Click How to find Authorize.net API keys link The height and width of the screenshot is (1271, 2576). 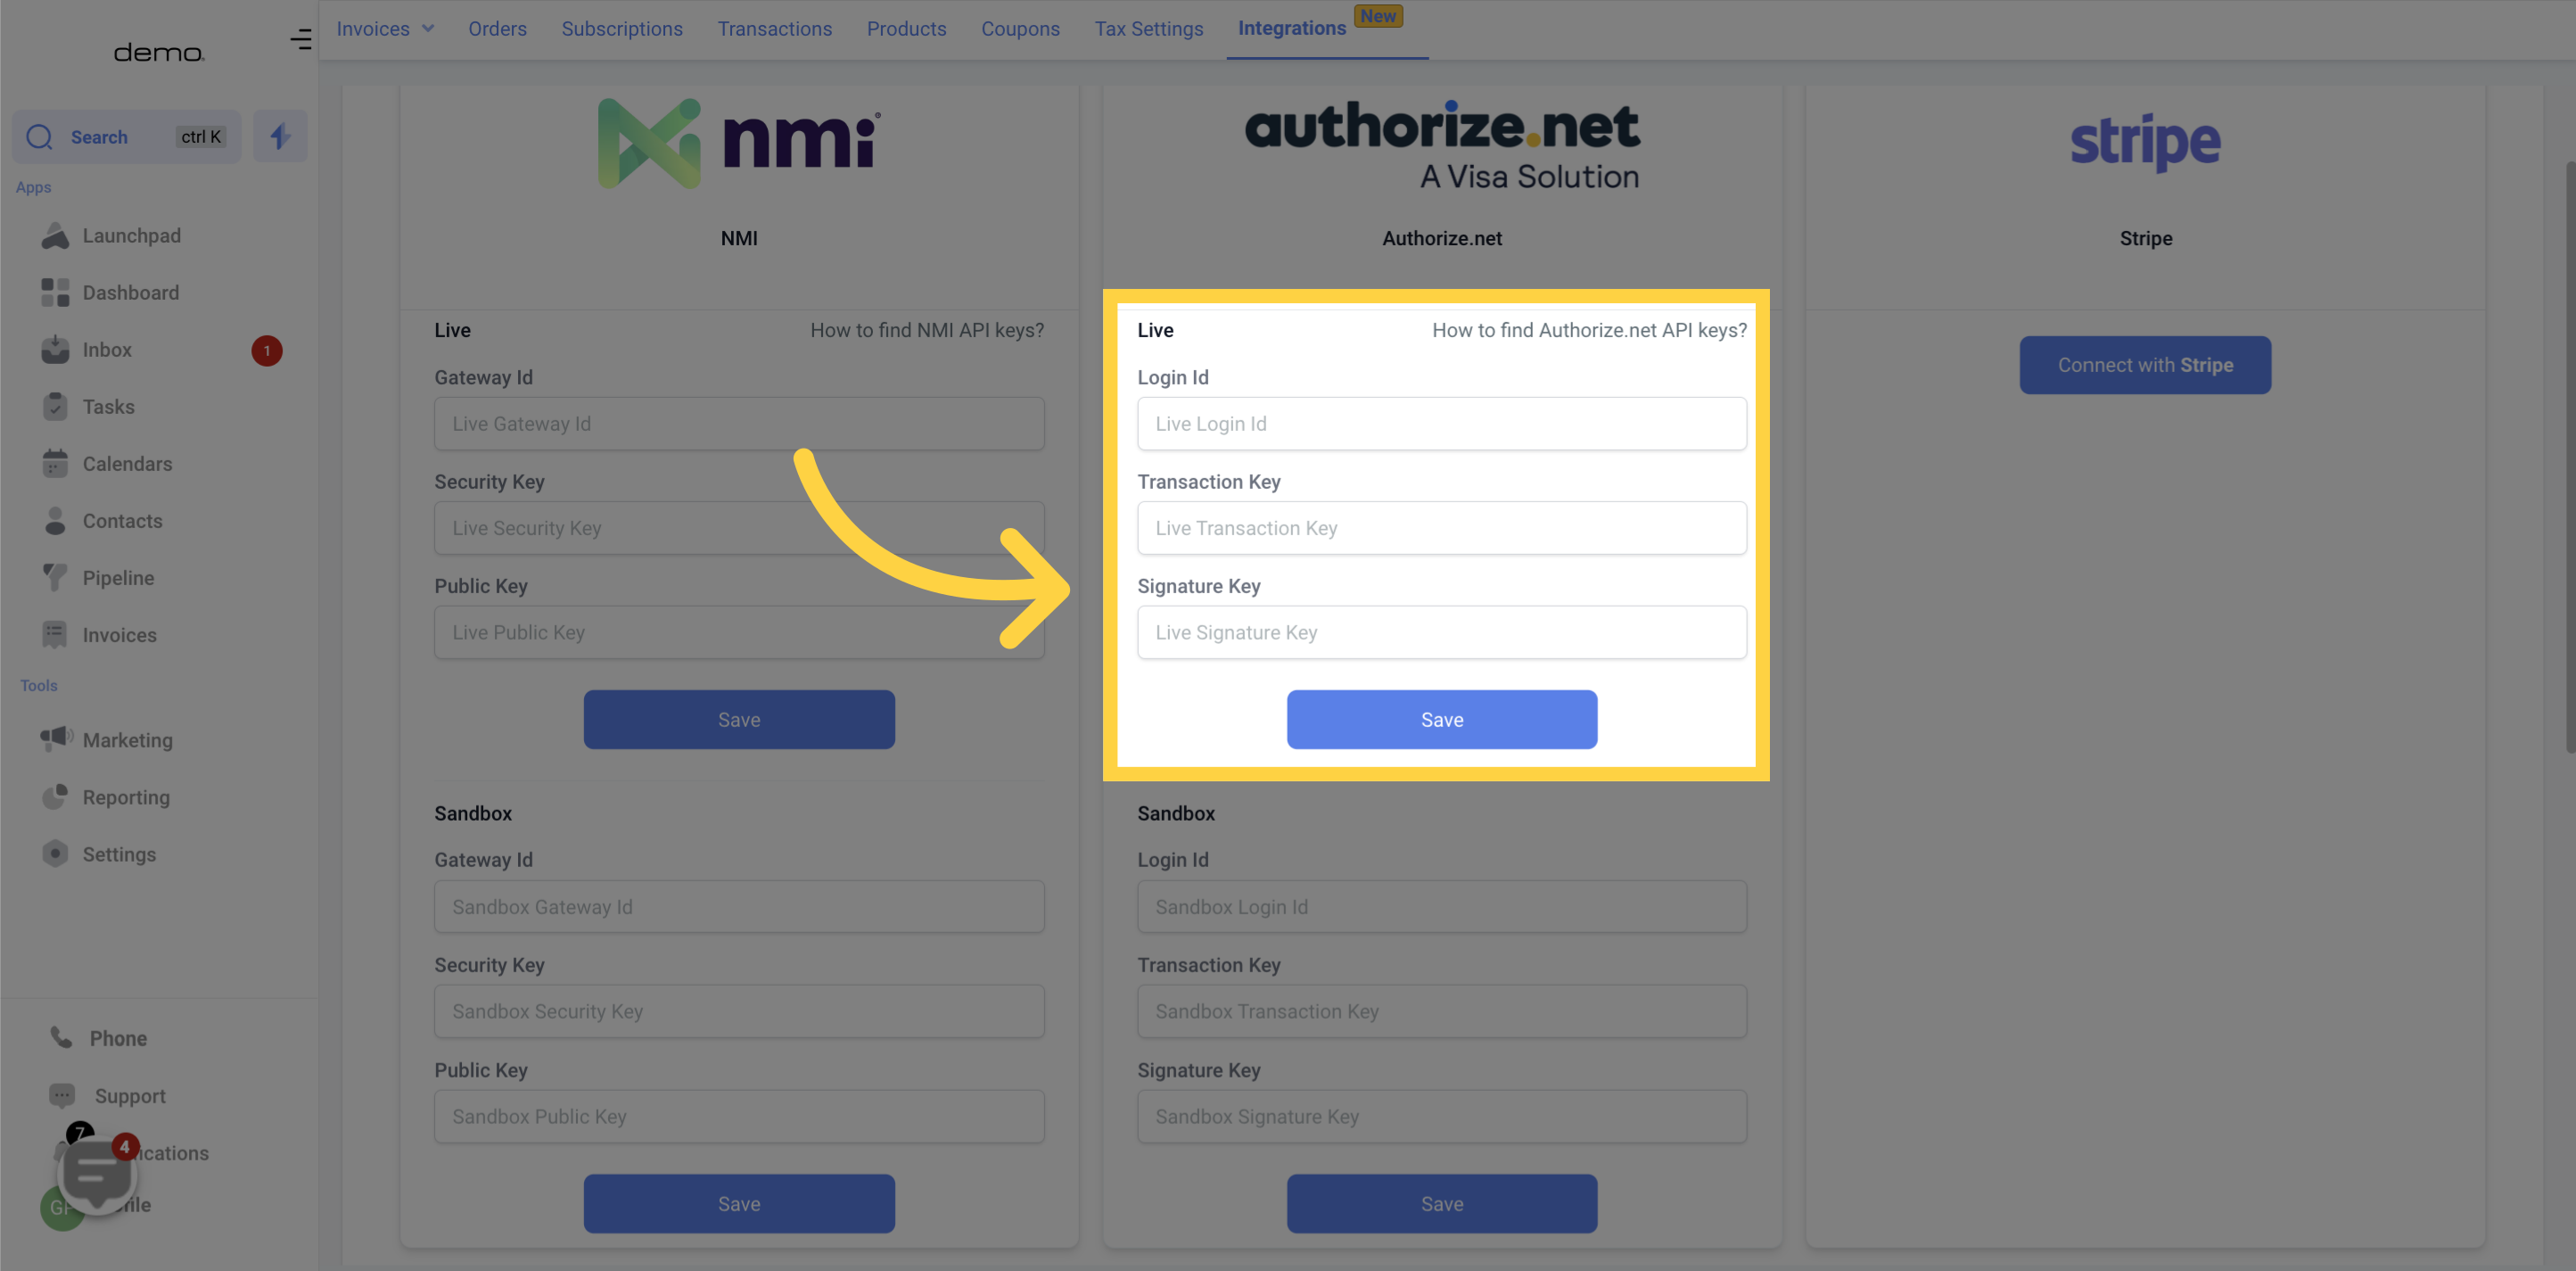tap(1589, 331)
